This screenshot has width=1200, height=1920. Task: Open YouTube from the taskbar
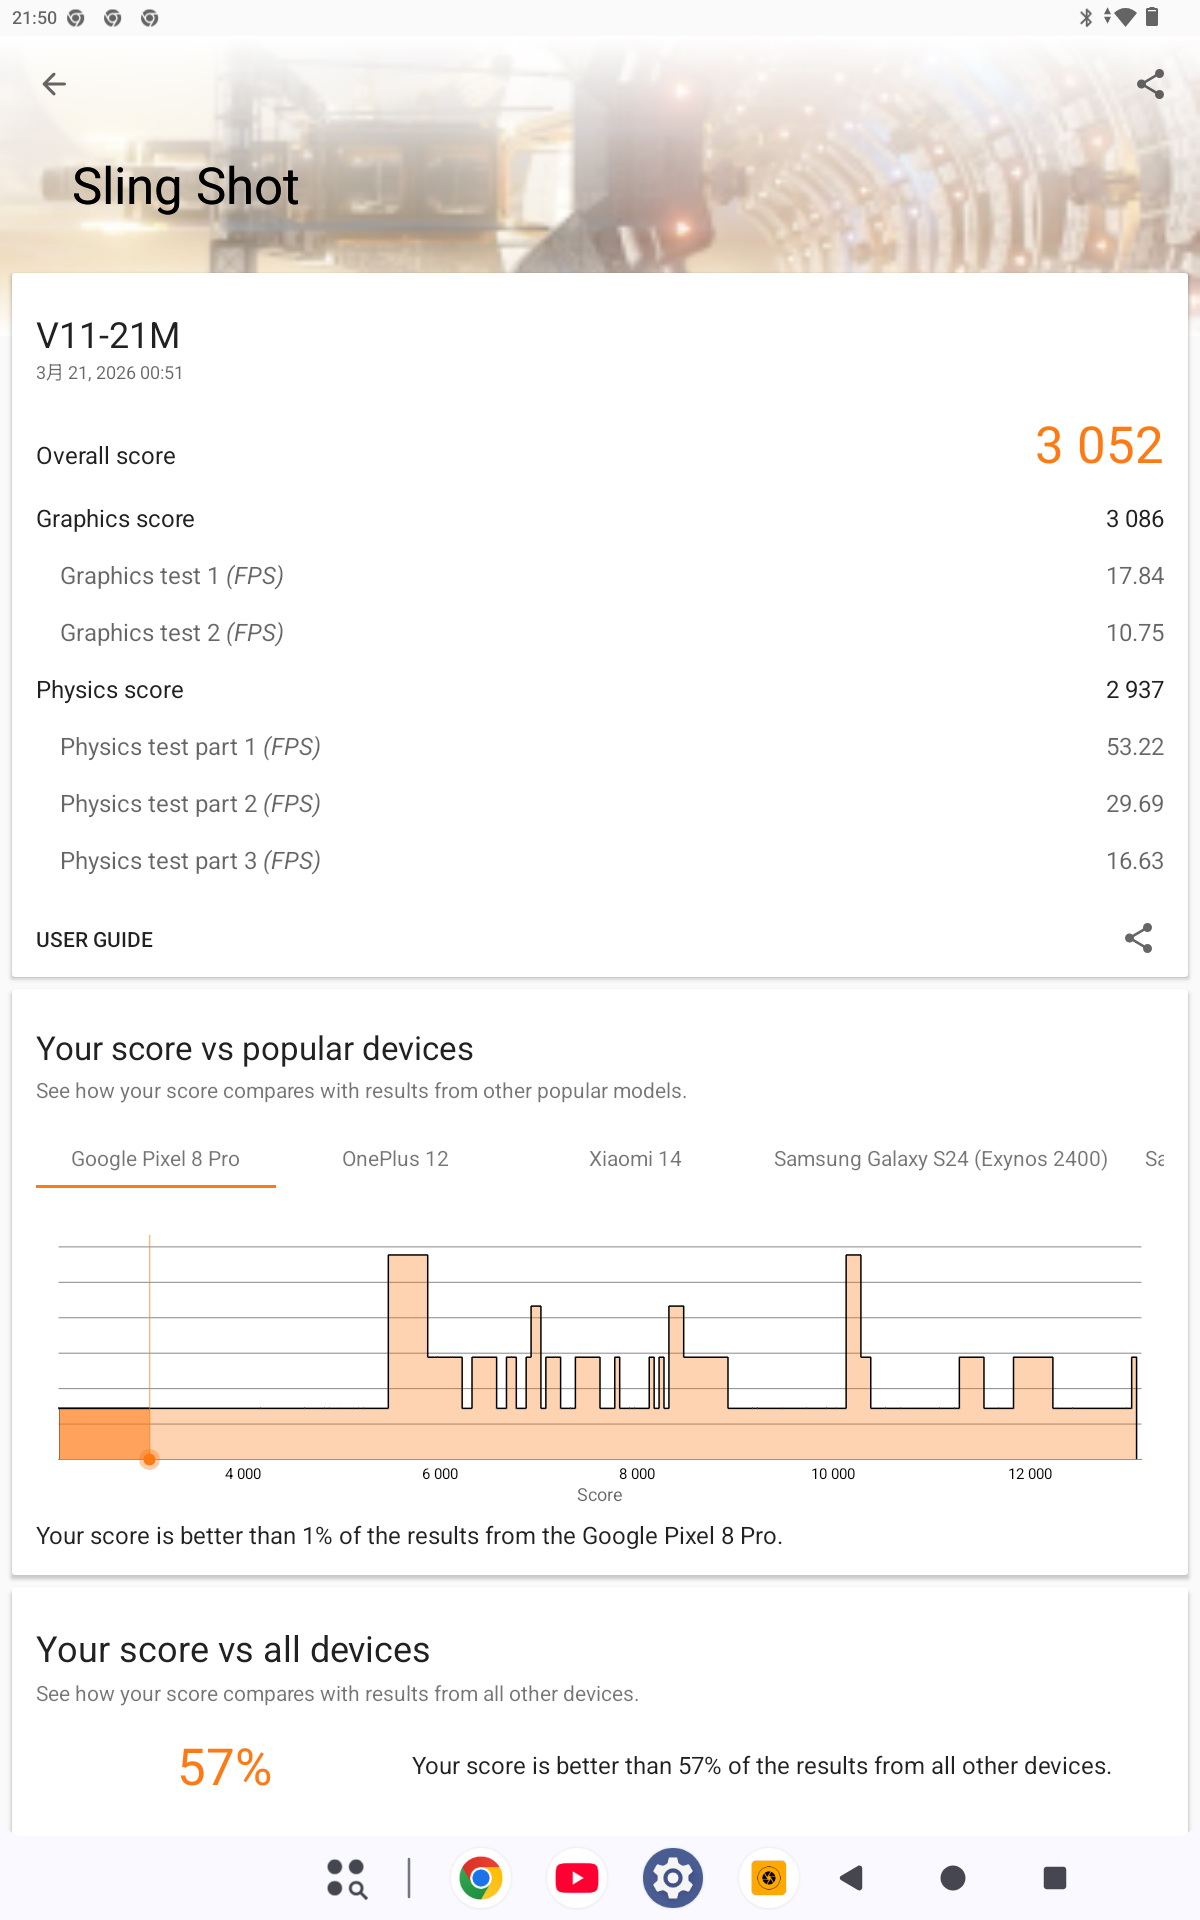(x=577, y=1878)
